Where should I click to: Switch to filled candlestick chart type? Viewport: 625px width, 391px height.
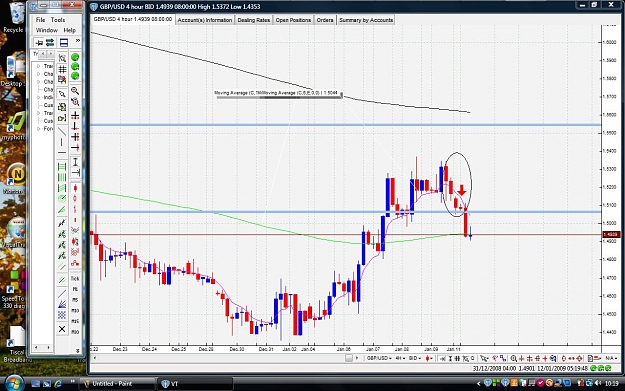[75, 188]
